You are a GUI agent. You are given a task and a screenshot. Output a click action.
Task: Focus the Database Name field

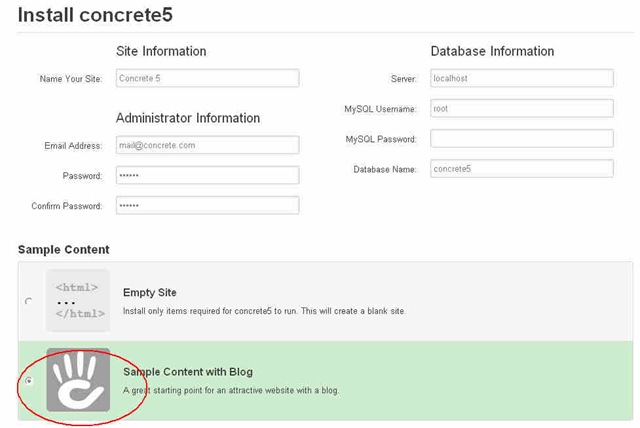click(x=522, y=169)
